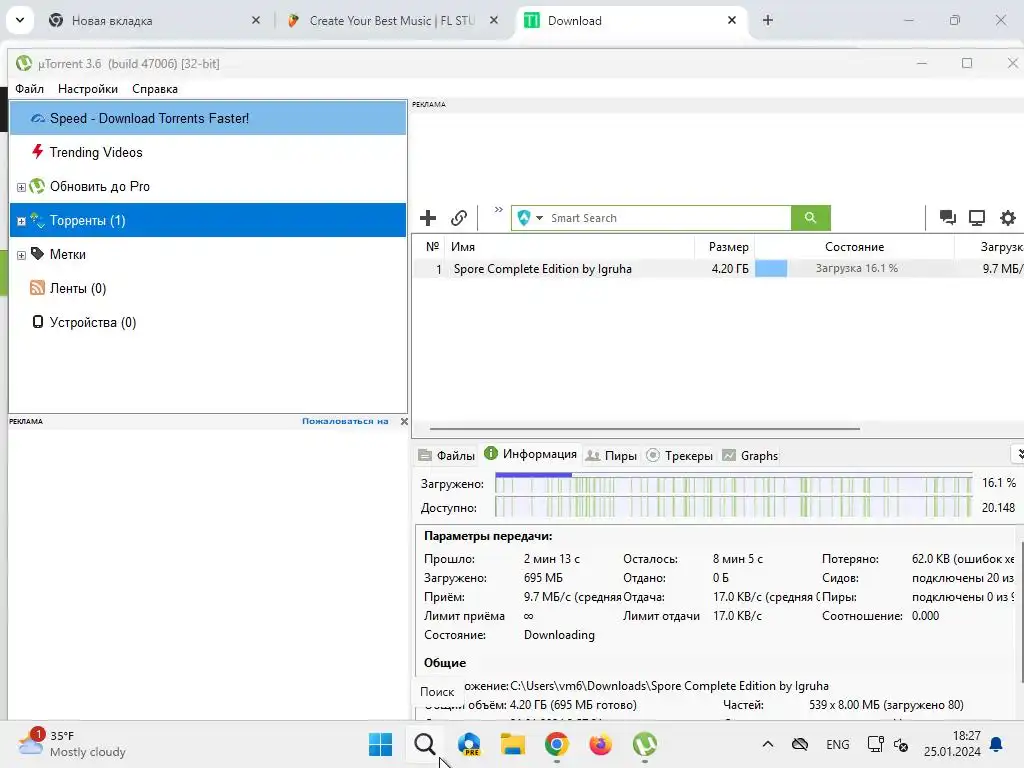Screen dimensions: 1024x768
Task: Switch to the Информация tab
Action: point(530,454)
